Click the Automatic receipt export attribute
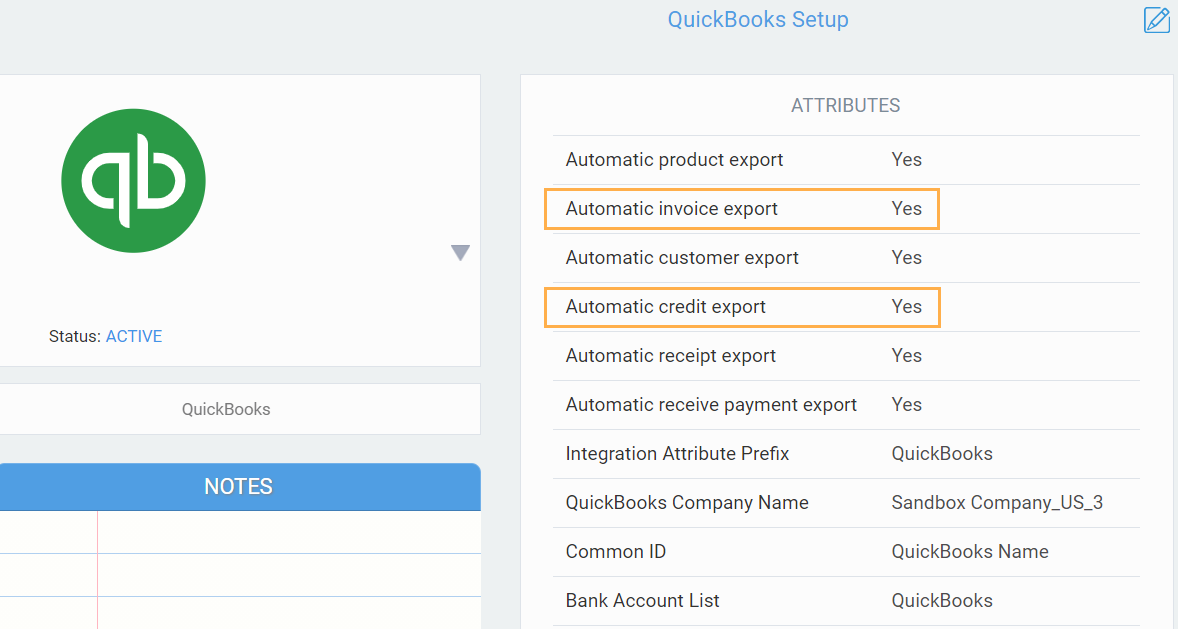The width and height of the screenshot is (1178, 629). click(x=671, y=356)
